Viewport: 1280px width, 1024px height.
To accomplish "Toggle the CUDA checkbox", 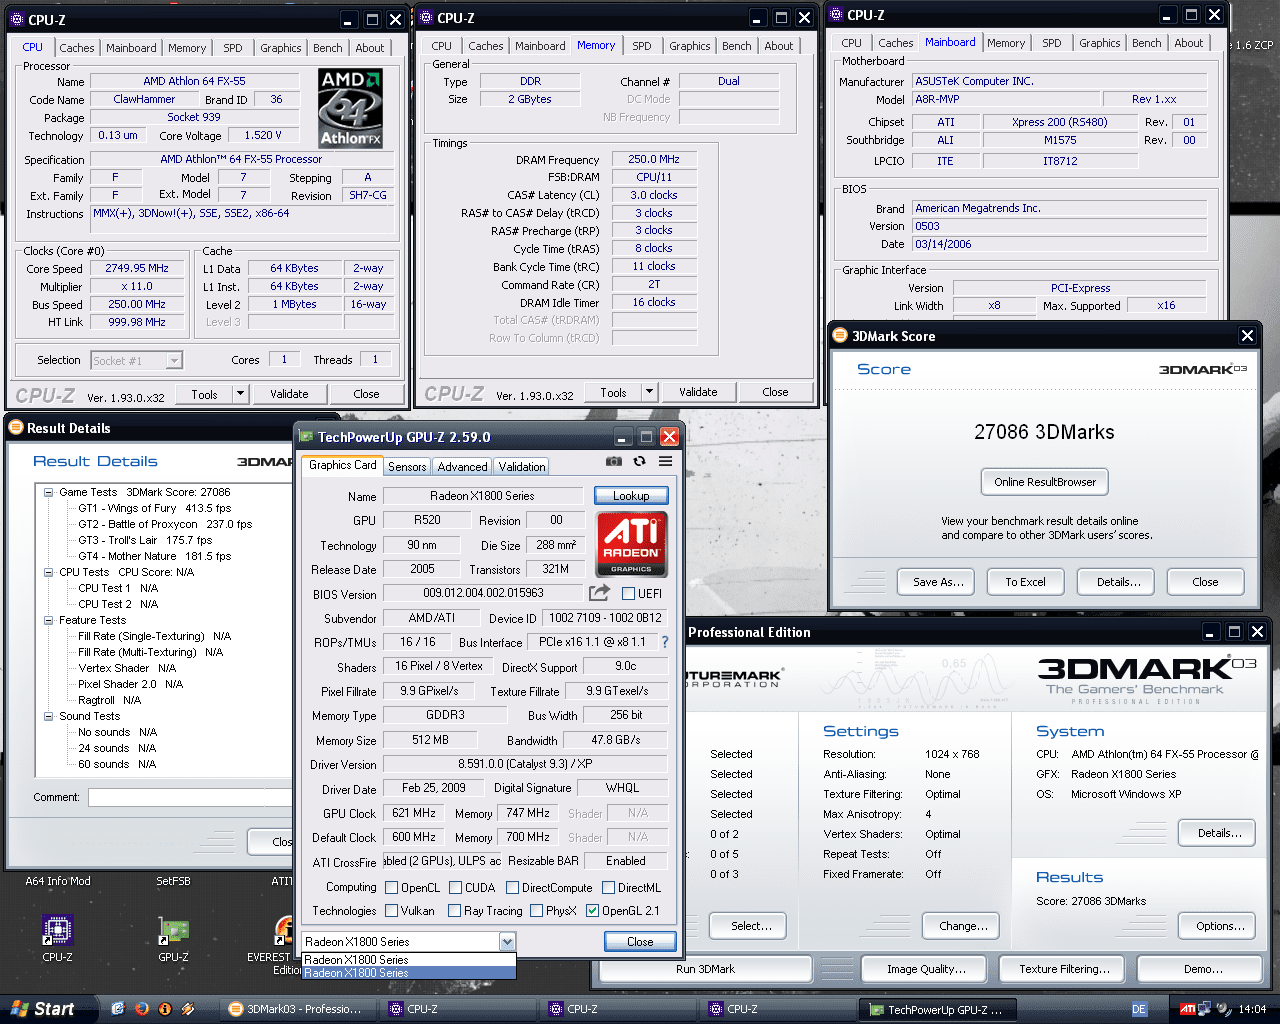I will 455,887.
